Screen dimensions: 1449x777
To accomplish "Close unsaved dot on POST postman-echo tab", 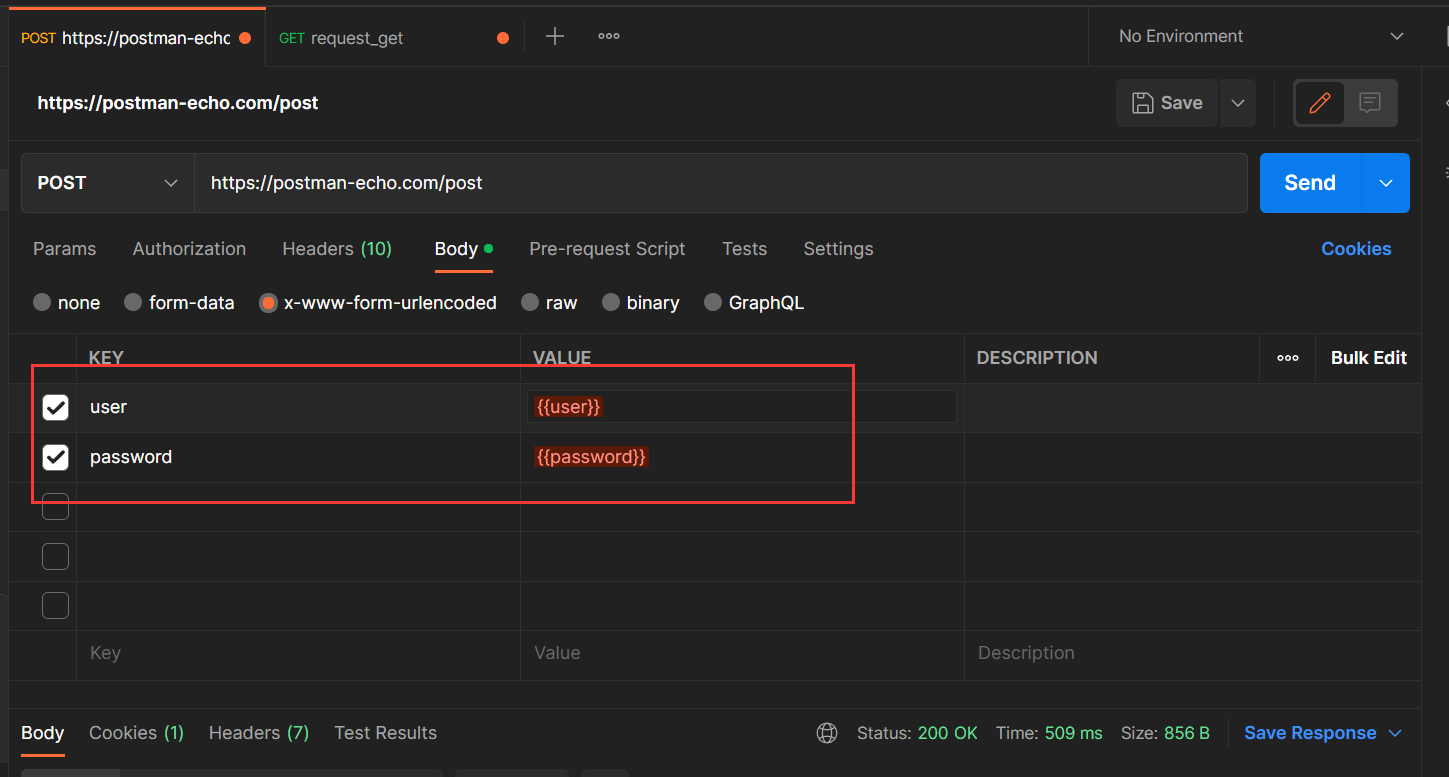I will point(245,38).
